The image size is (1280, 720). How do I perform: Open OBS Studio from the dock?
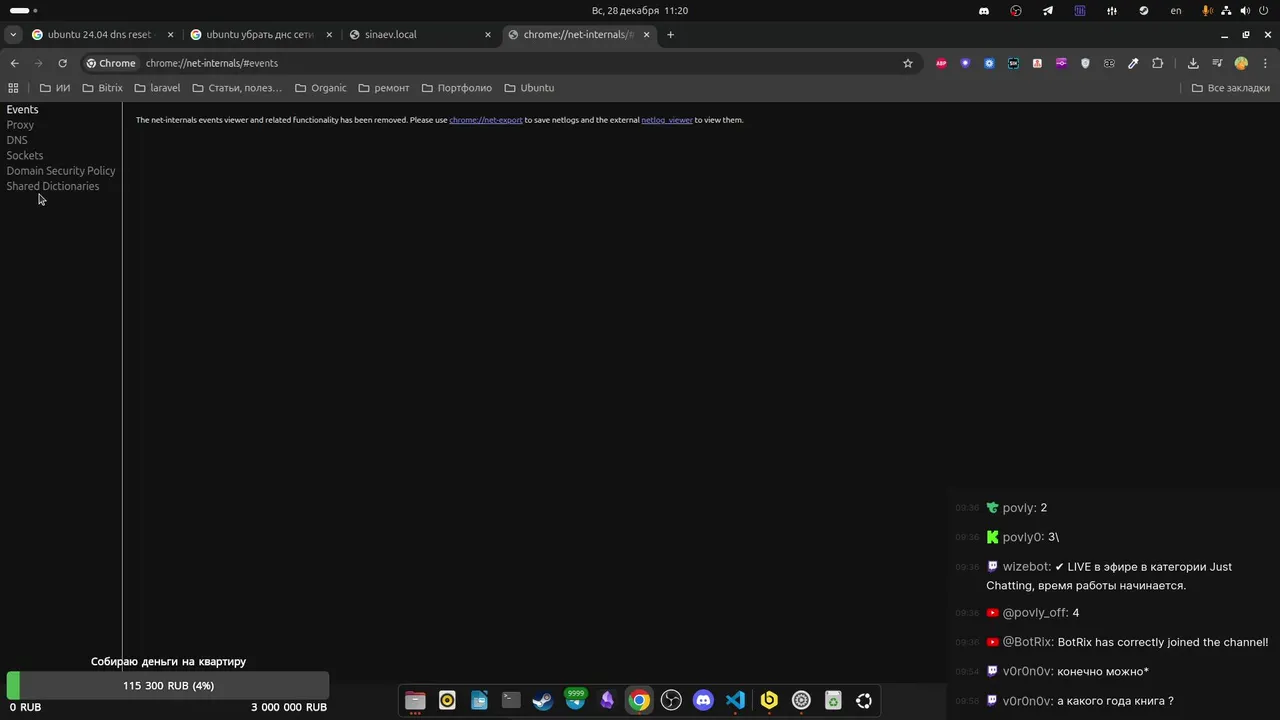[671, 700]
